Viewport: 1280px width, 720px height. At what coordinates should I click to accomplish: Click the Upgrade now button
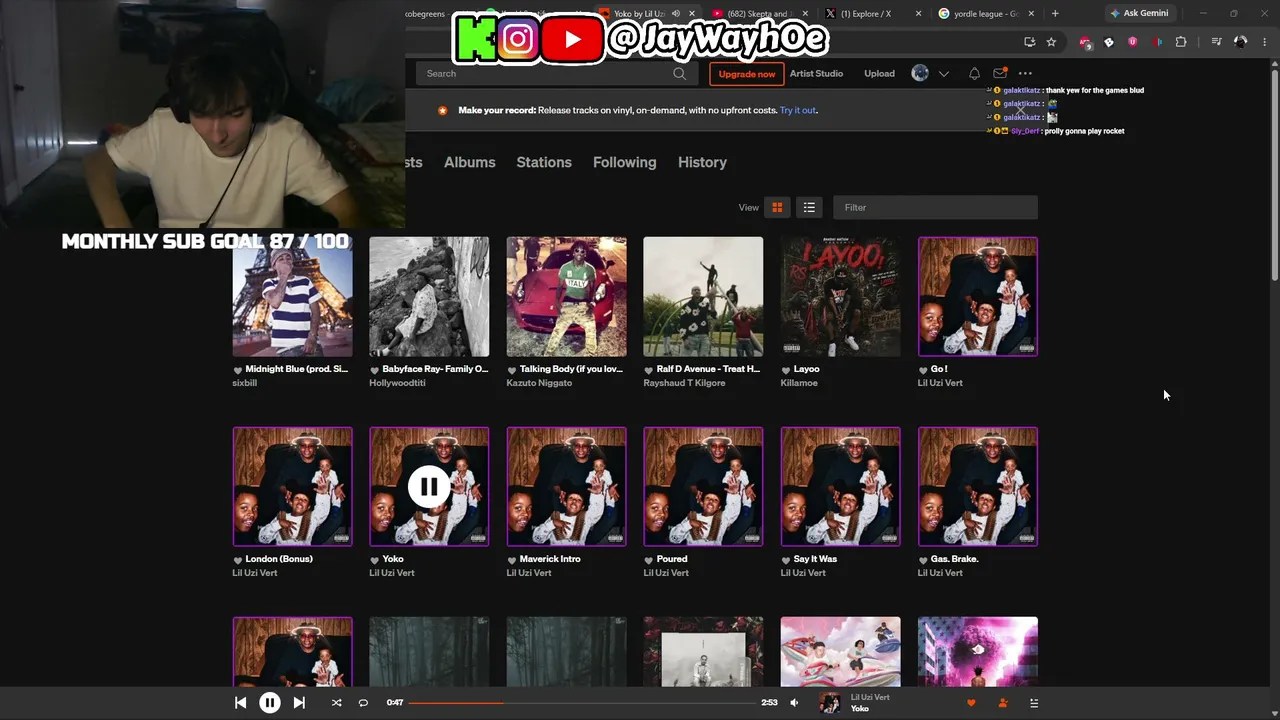(747, 74)
